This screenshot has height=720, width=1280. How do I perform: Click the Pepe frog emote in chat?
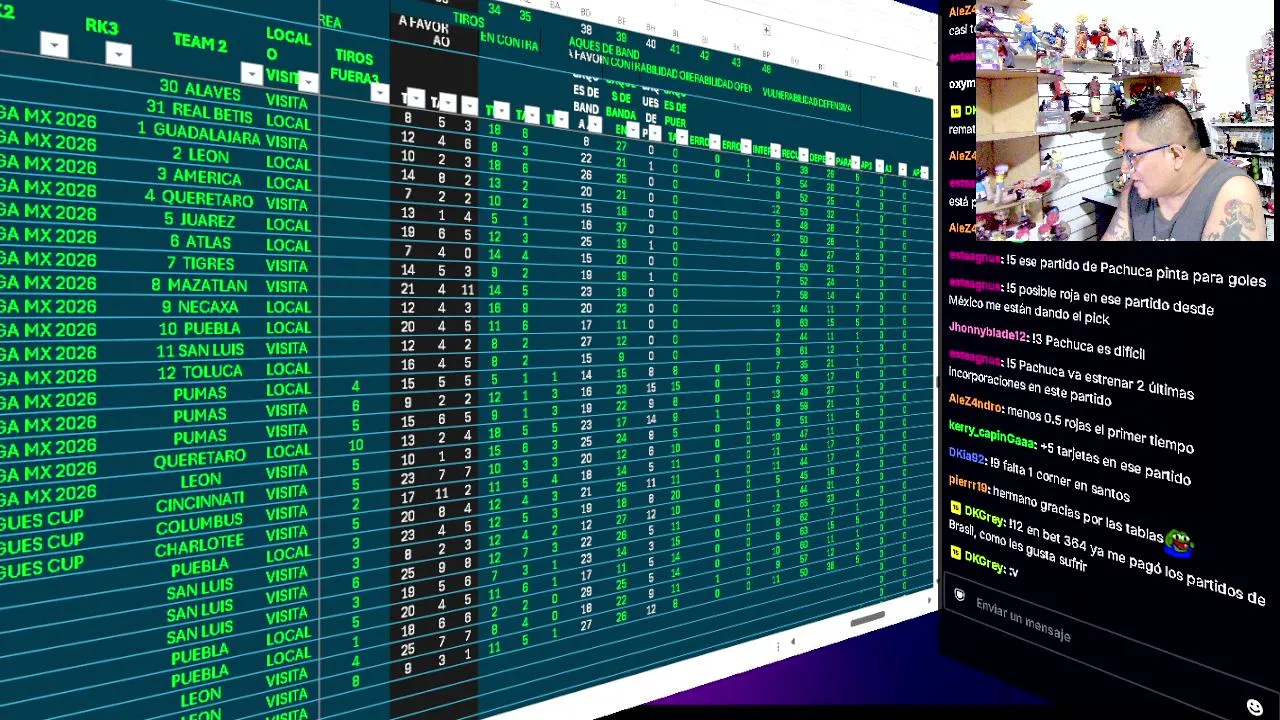point(1179,543)
